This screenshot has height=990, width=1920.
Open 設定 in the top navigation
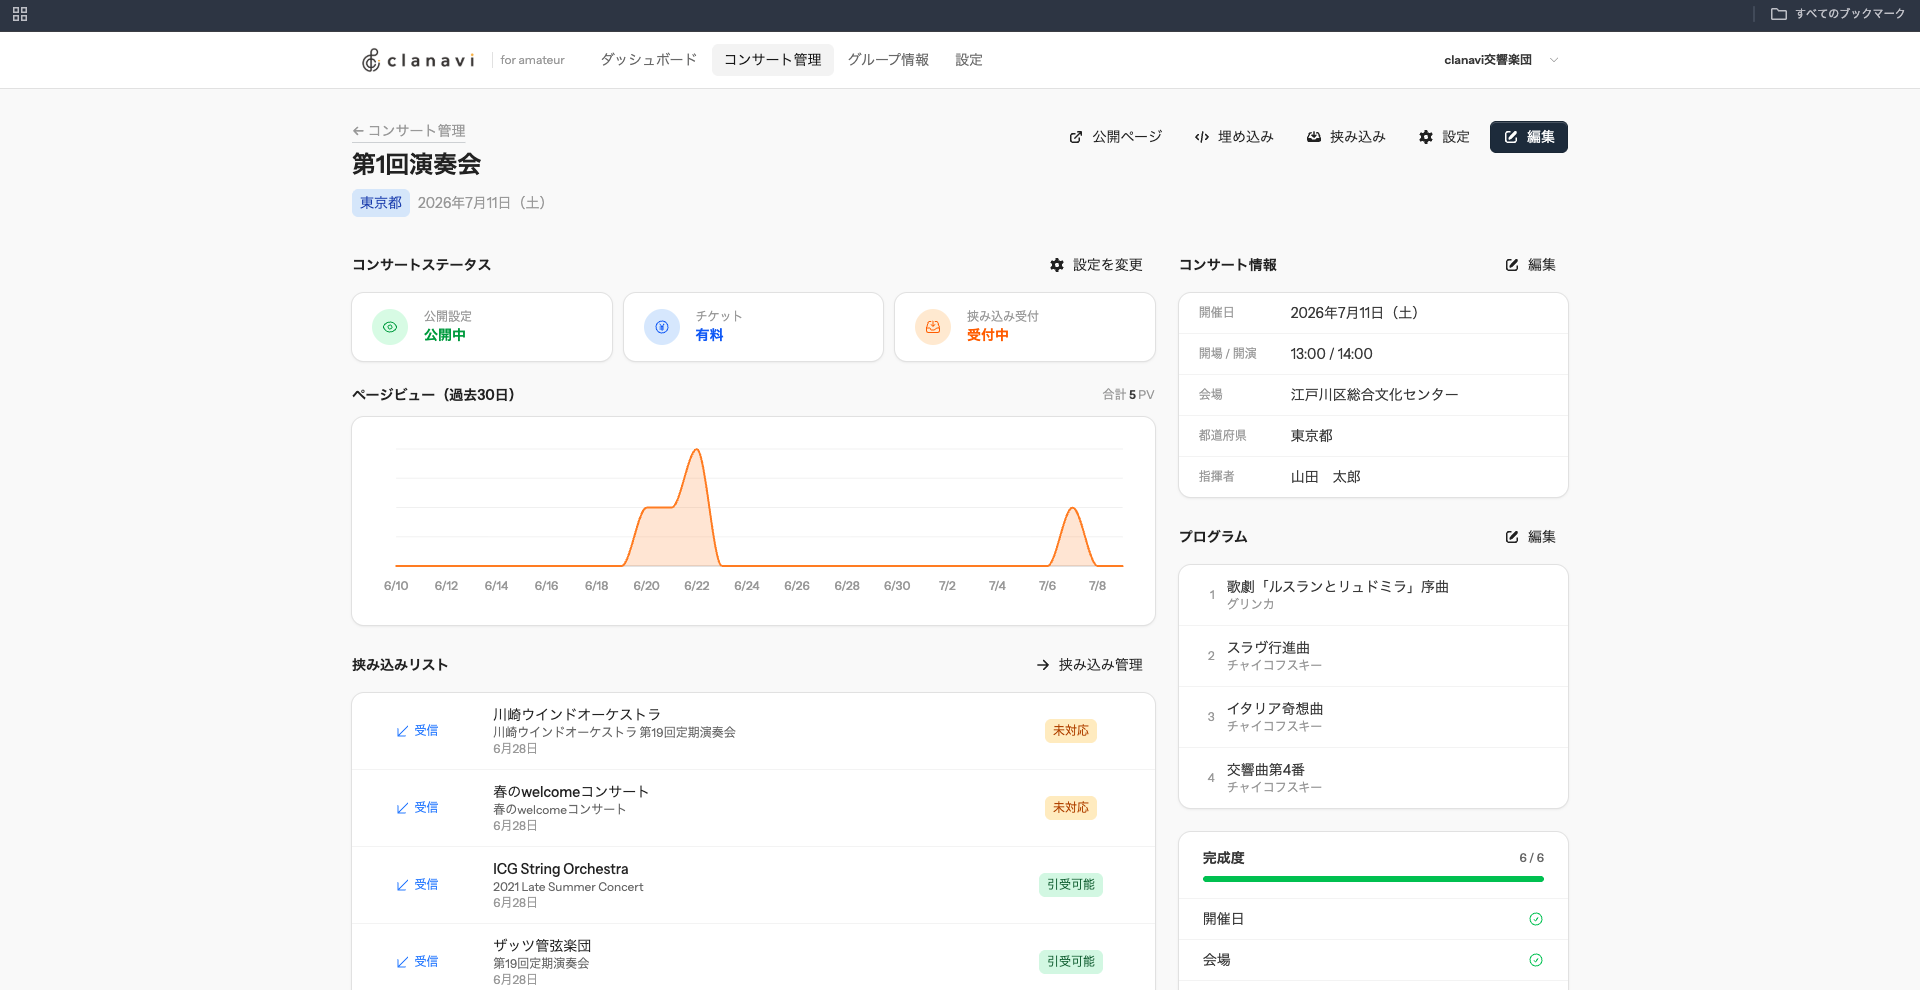pos(968,60)
